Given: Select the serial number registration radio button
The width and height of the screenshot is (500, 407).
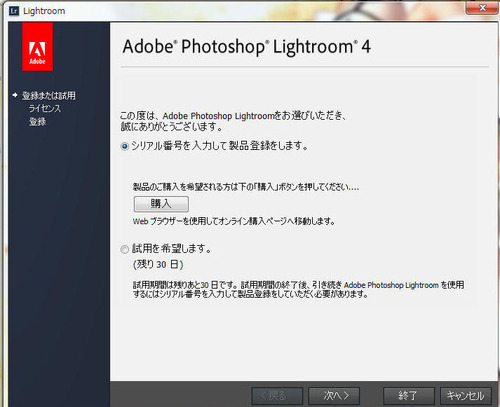Looking at the screenshot, I should tap(125, 146).
